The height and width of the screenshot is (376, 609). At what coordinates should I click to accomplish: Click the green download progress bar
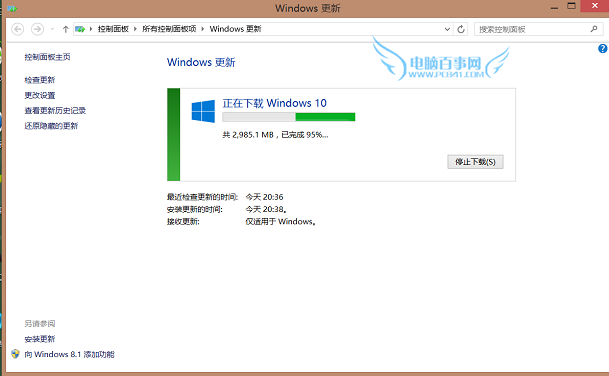[289, 117]
